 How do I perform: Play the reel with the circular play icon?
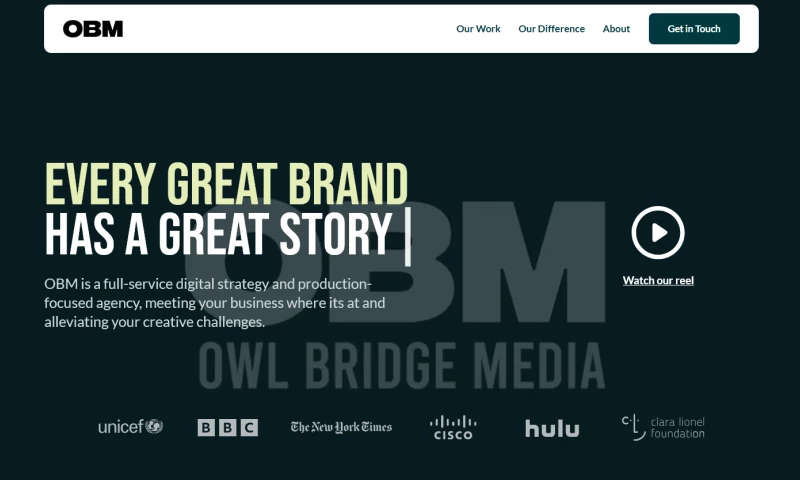pos(658,233)
